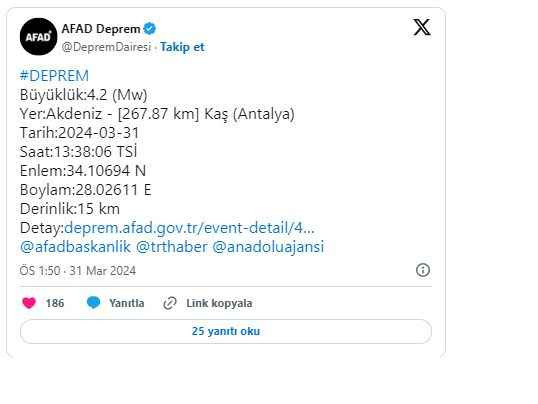The width and height of the screenshot is (538, 404).
Task: Open the @afadbaskanlik mention
Action: click(x=75, y=247)
